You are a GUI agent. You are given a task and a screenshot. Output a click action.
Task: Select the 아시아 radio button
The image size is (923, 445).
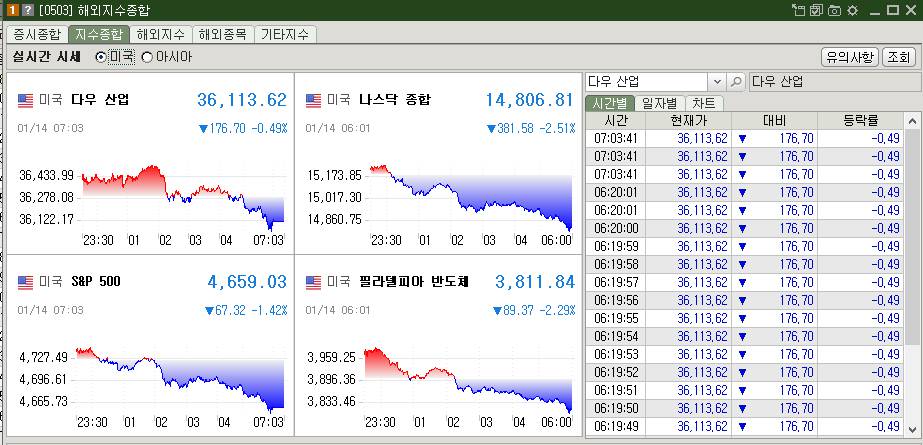(147, 57)
